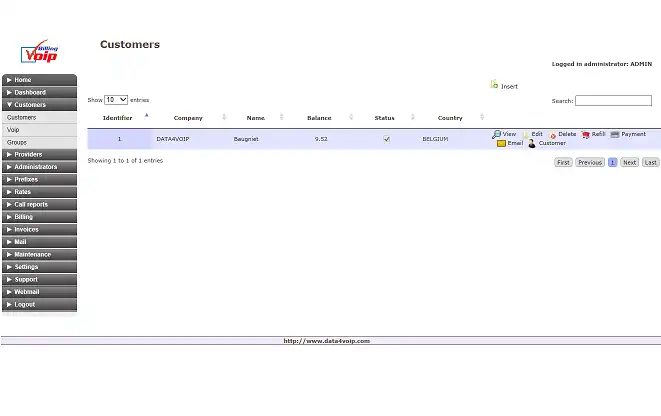
Task: Focus the Search input field
Action: pos(613,100)
